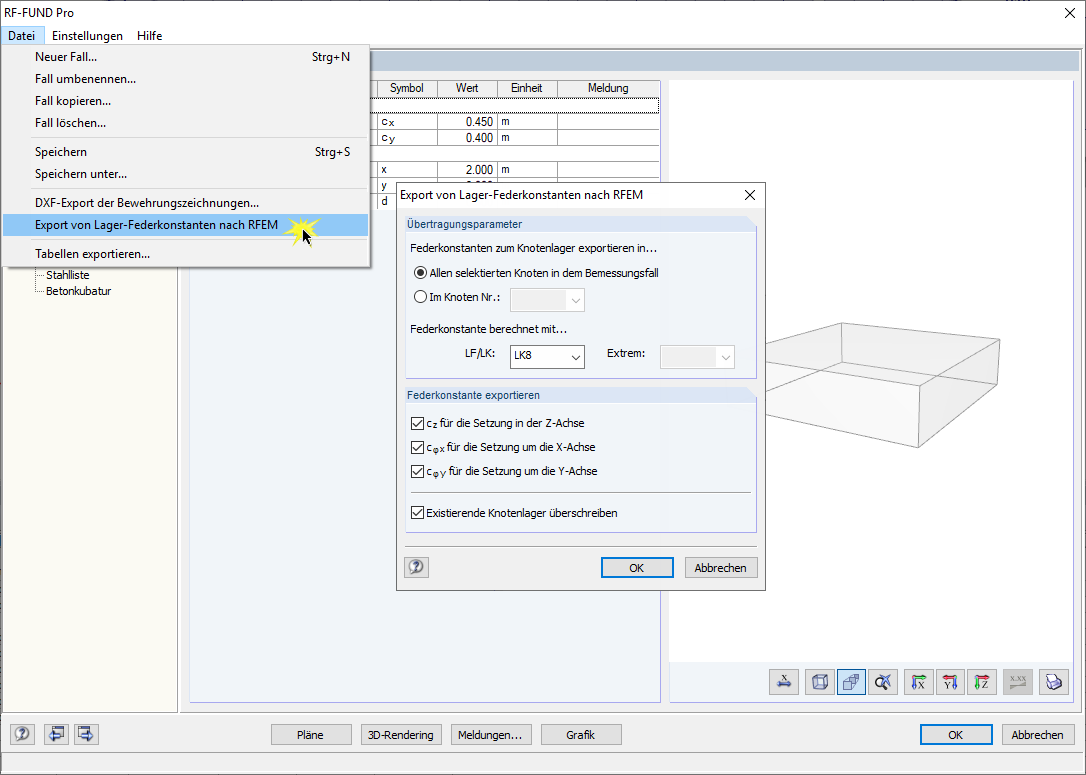Confirm the export dialog with OK
The width and height of the screenshot is (1086, 775).
coord(637,568)
